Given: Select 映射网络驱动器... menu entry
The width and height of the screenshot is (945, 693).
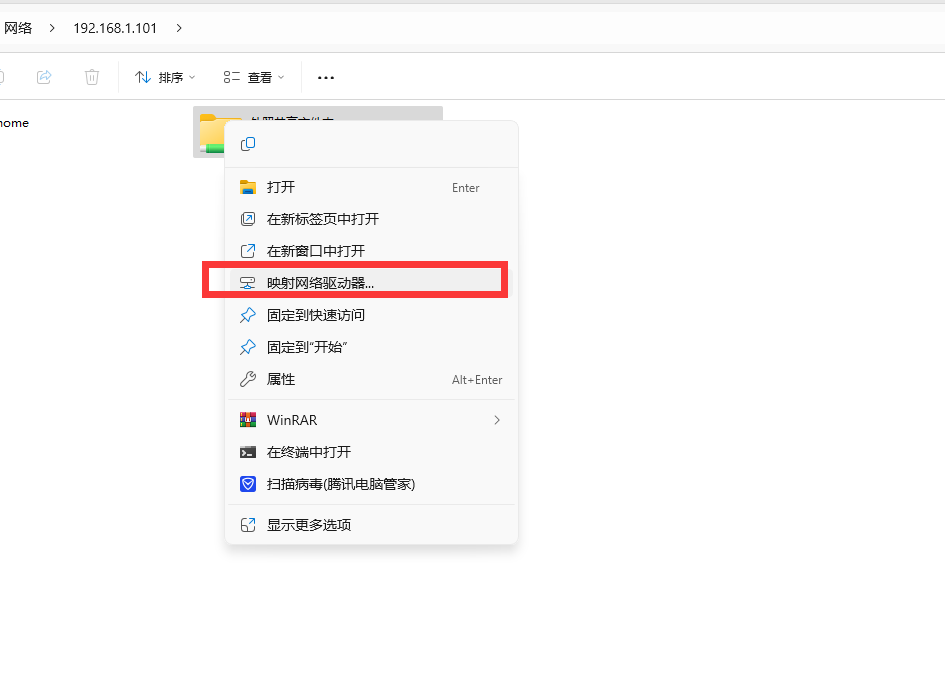Looking at the screenshot, I should point(320,283).
